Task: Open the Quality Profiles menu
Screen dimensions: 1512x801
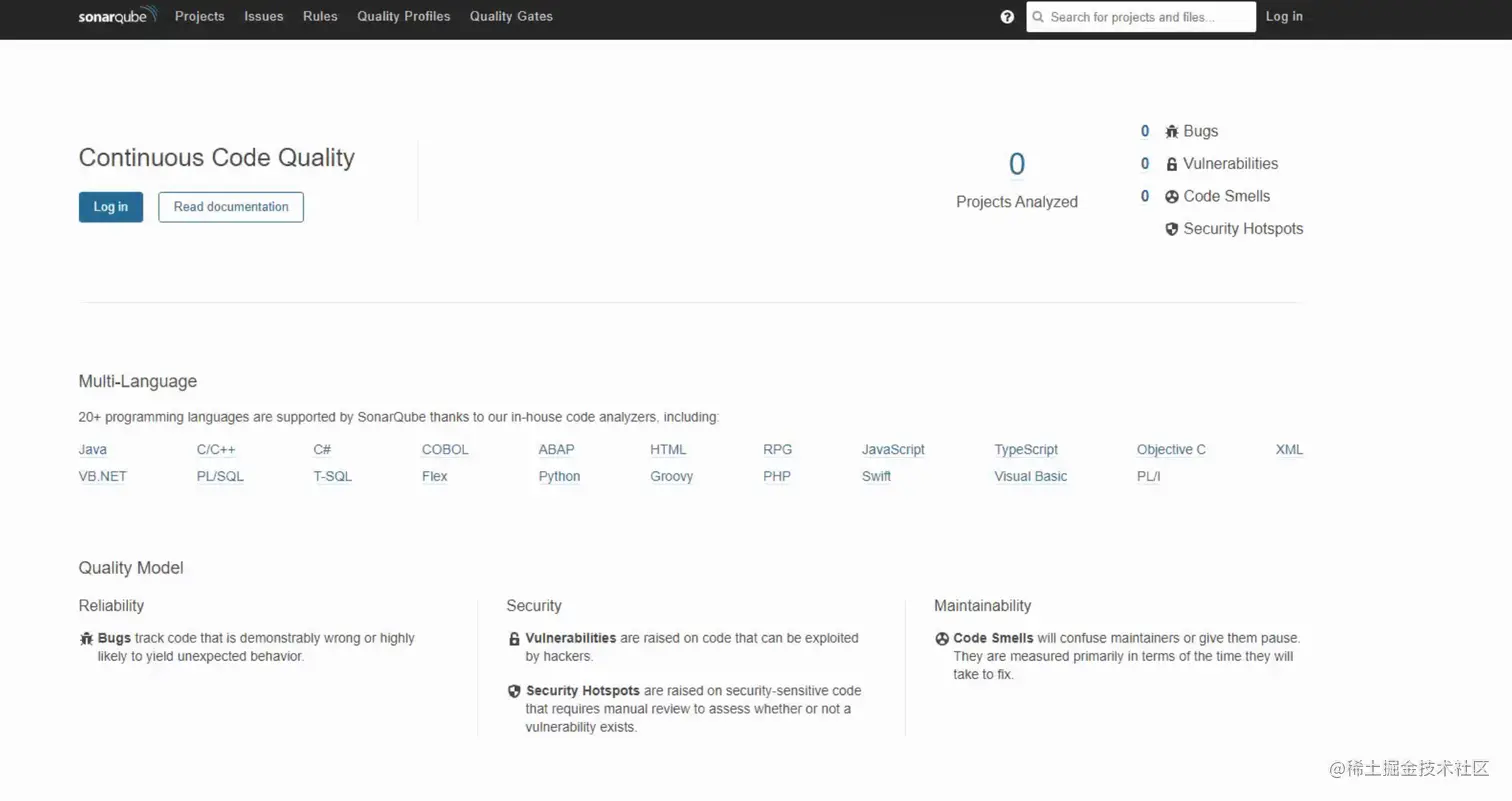Action: [x=403, y=16]
